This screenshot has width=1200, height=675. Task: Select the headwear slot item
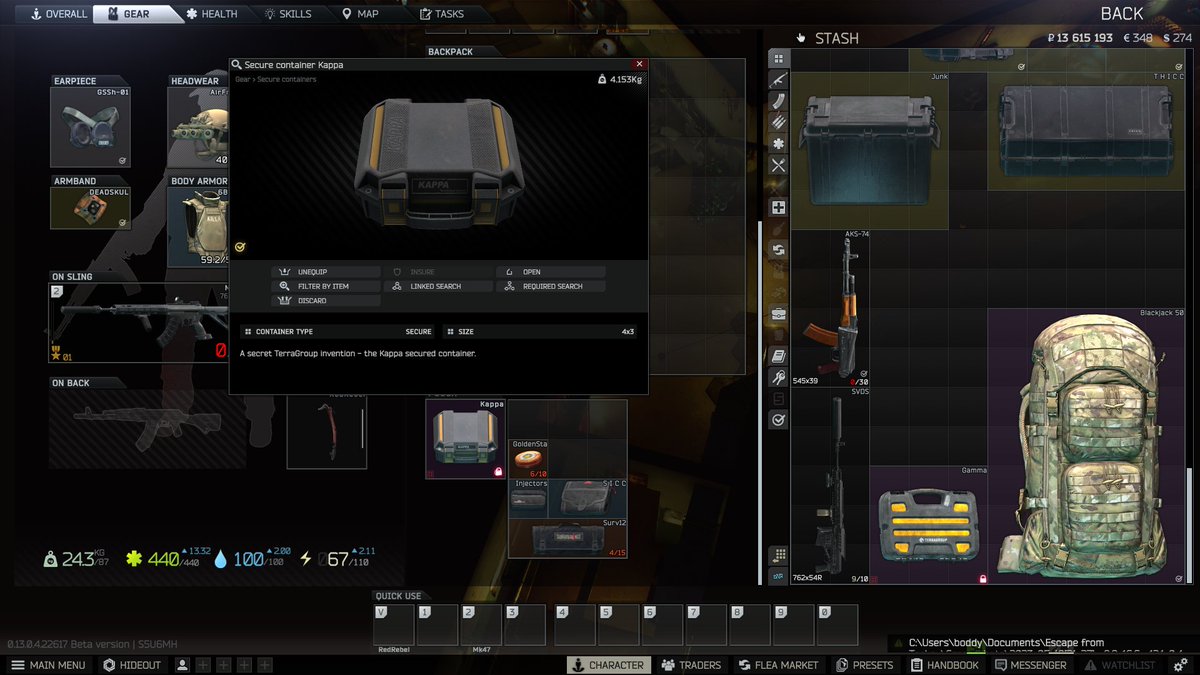(x=198, y=126)
